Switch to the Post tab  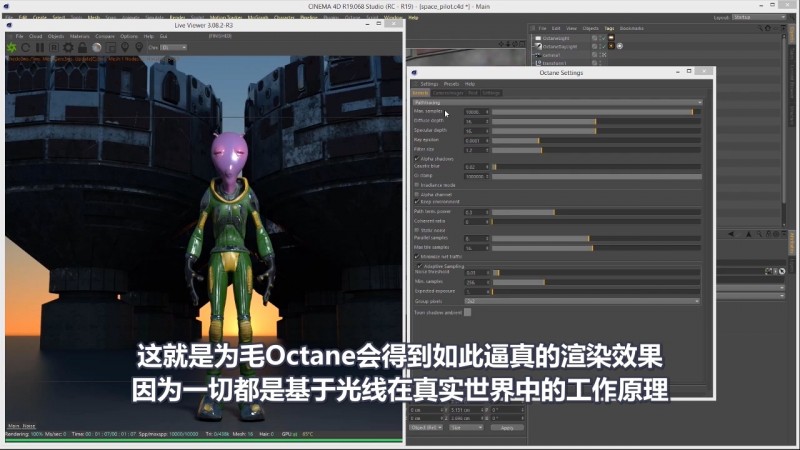click(x=473, y=93)
